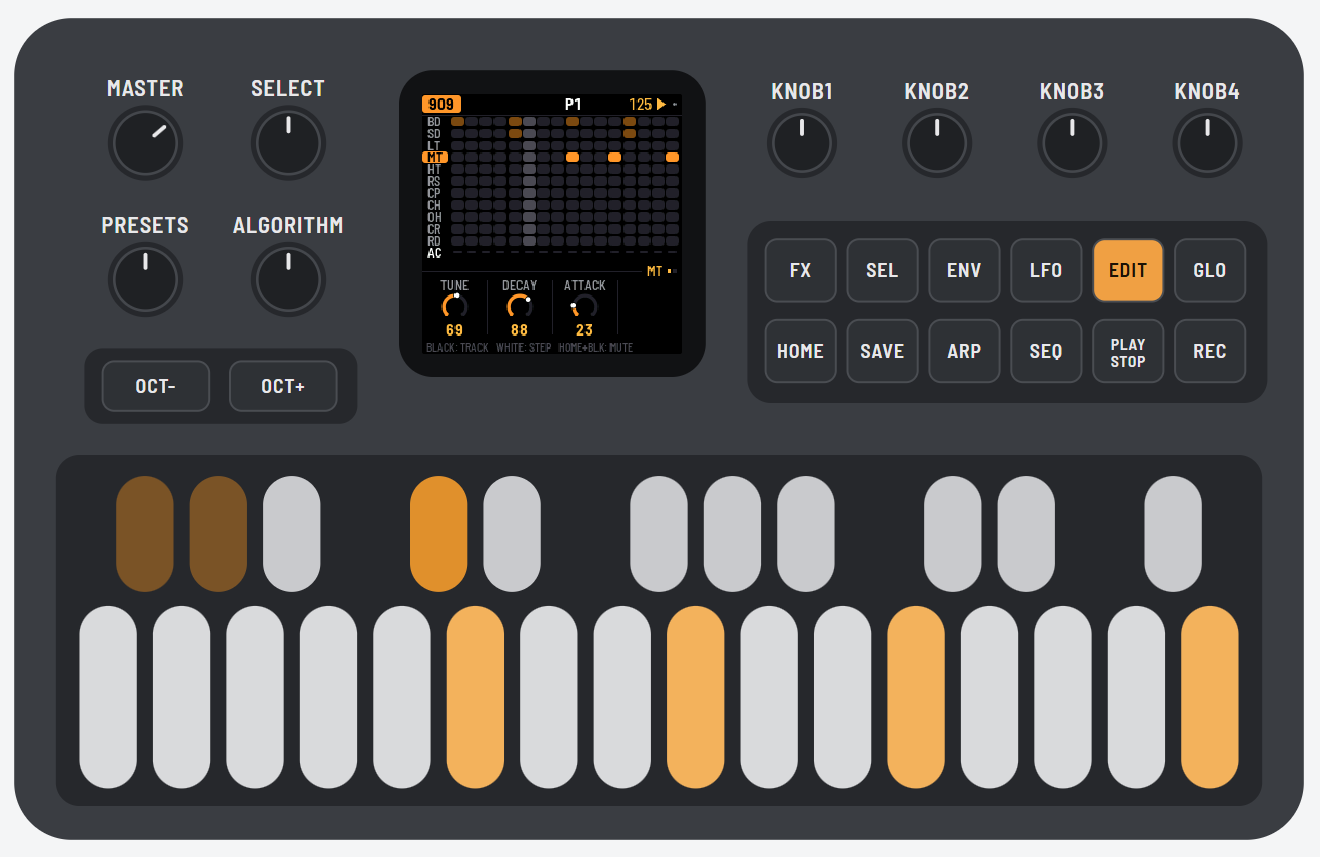This screenshot has width=1320, height=857.
Task: Click the tempo value 125
Action: tap(640, 104)
